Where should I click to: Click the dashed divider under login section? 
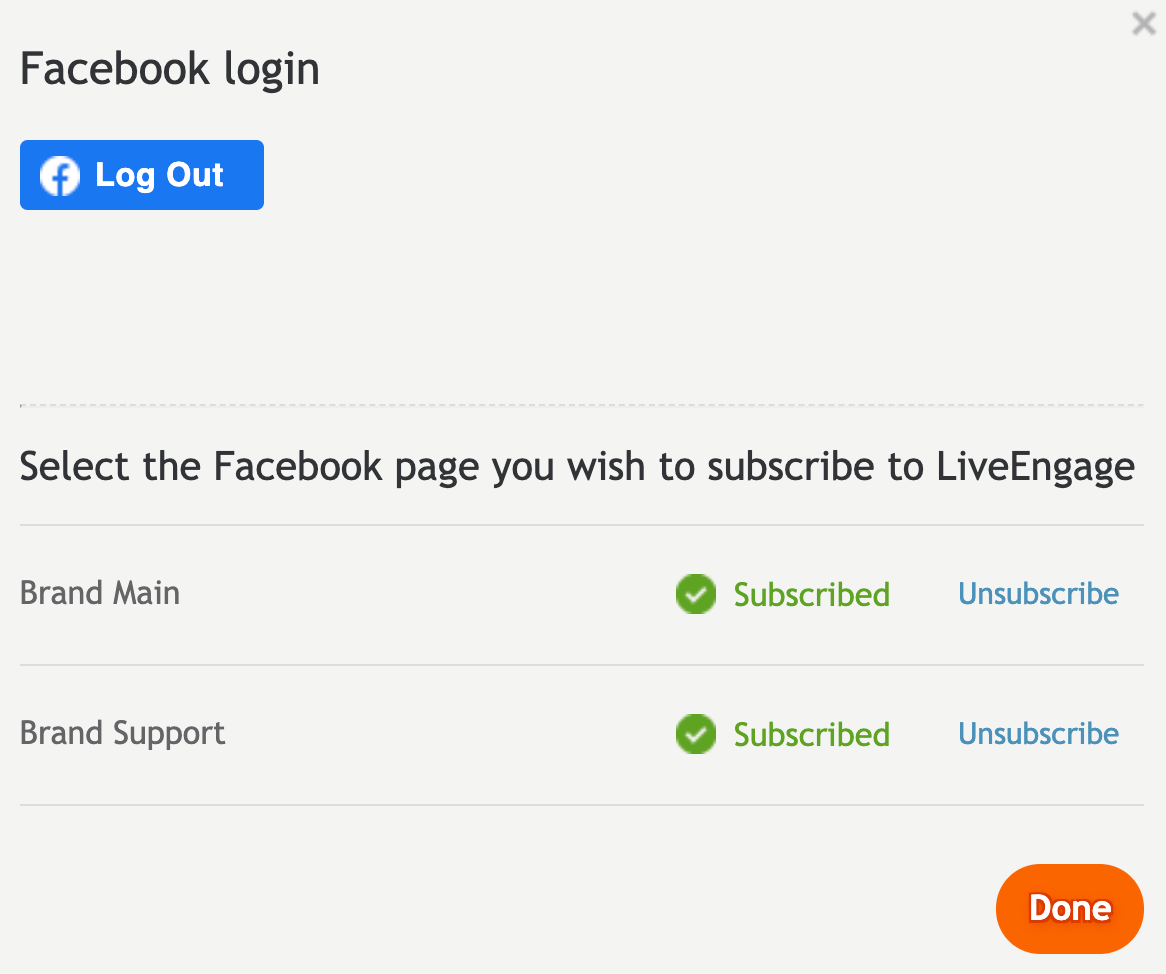582,405
